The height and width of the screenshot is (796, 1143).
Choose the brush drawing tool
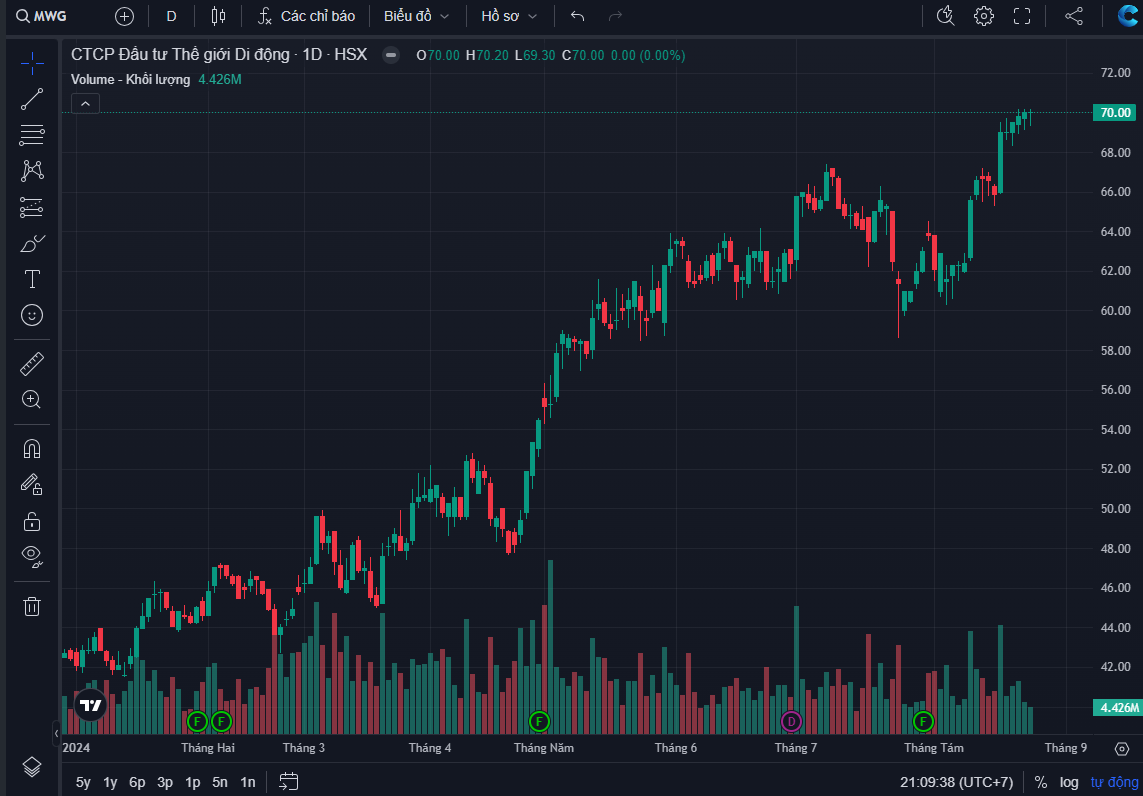[x=32, y=243]
